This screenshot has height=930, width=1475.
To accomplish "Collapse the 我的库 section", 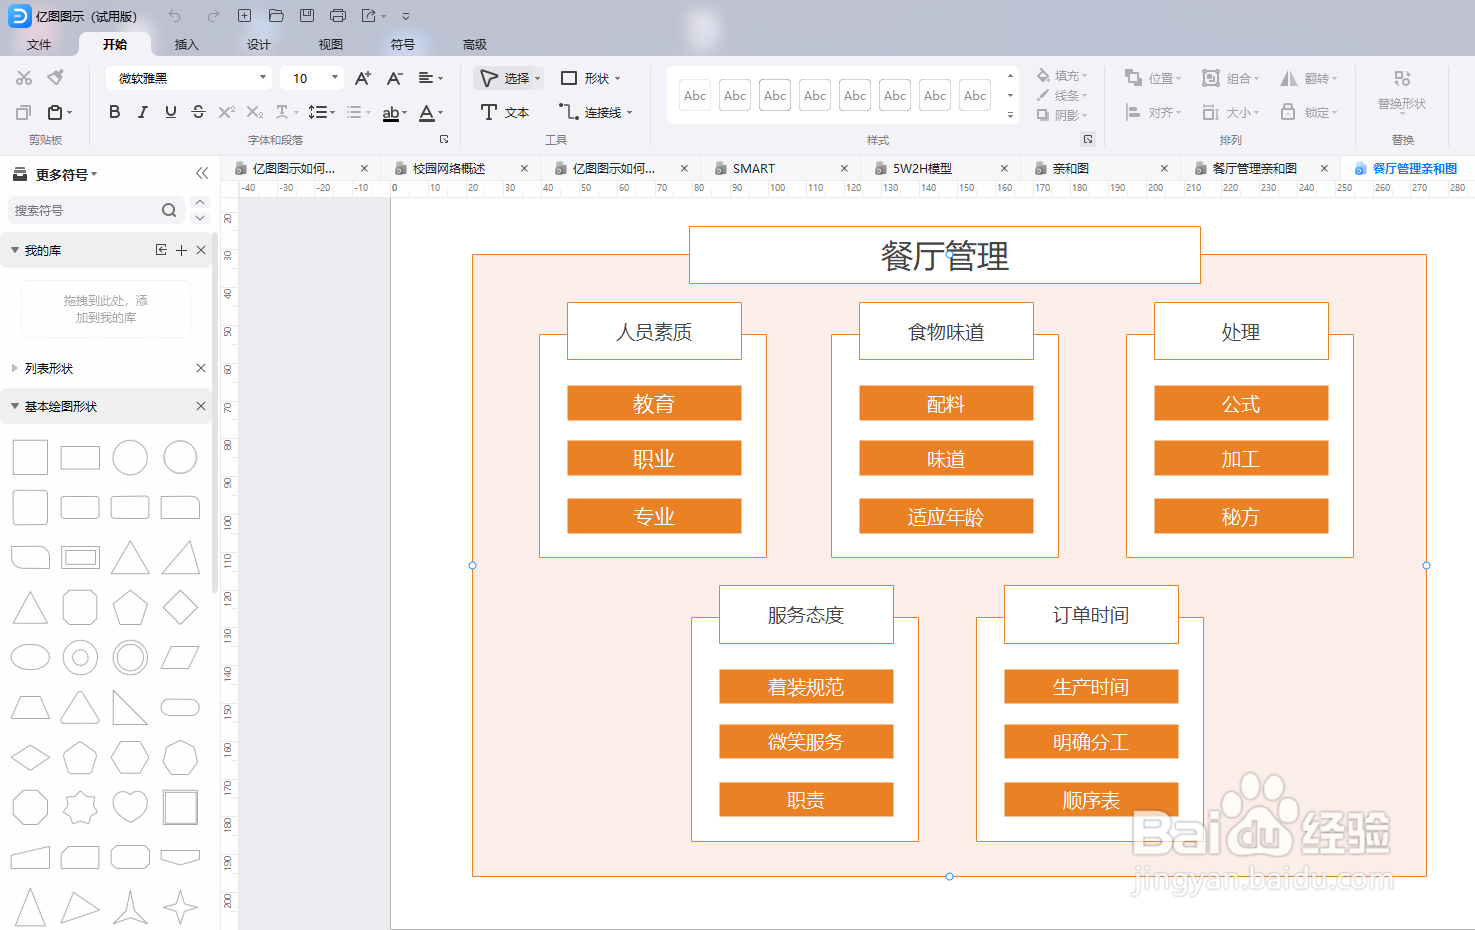I will click(x=15, y=250).
